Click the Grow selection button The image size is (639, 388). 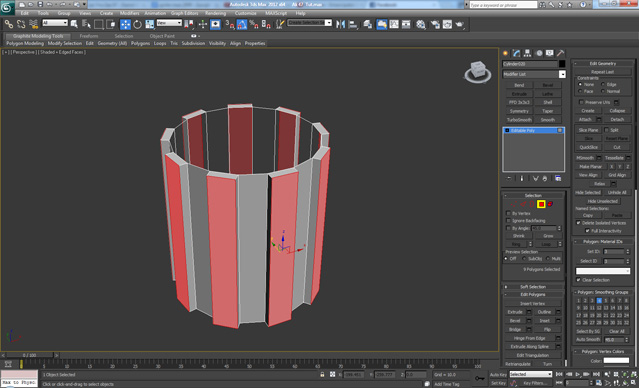548,236
